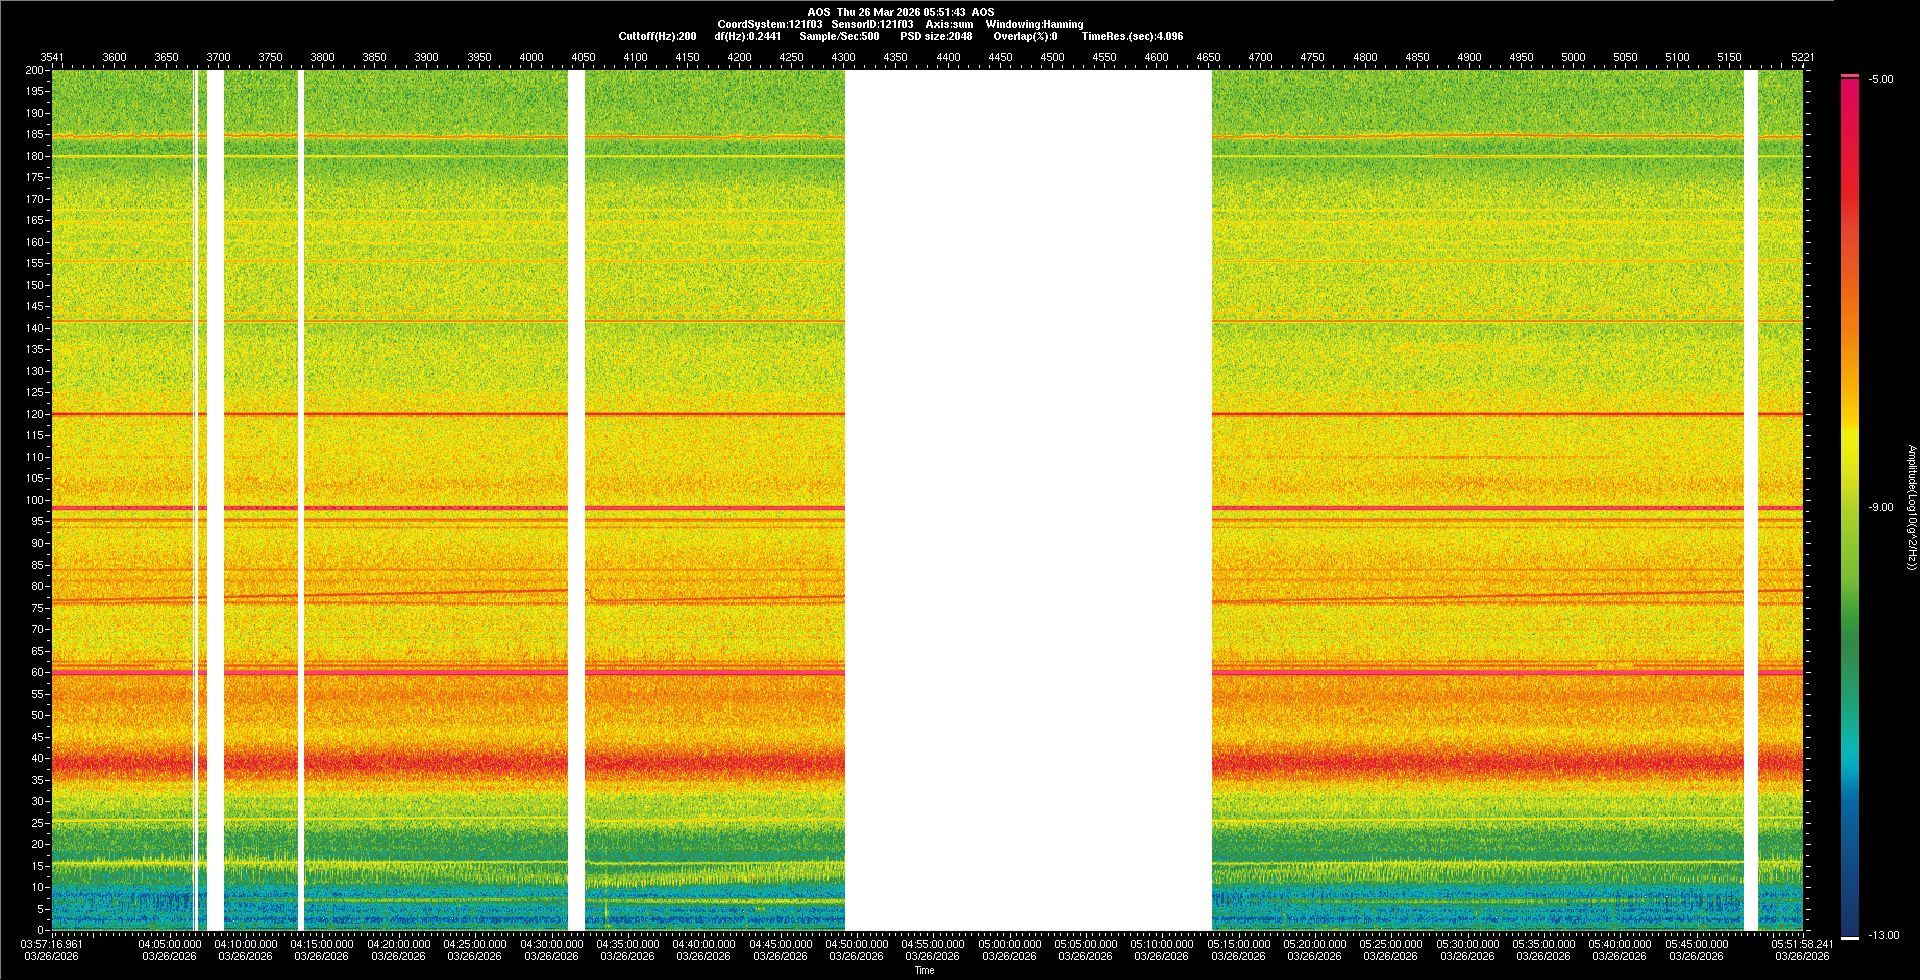
Task: Click the -9.00 colorbar midpoint label
Action: point(1881,508)
